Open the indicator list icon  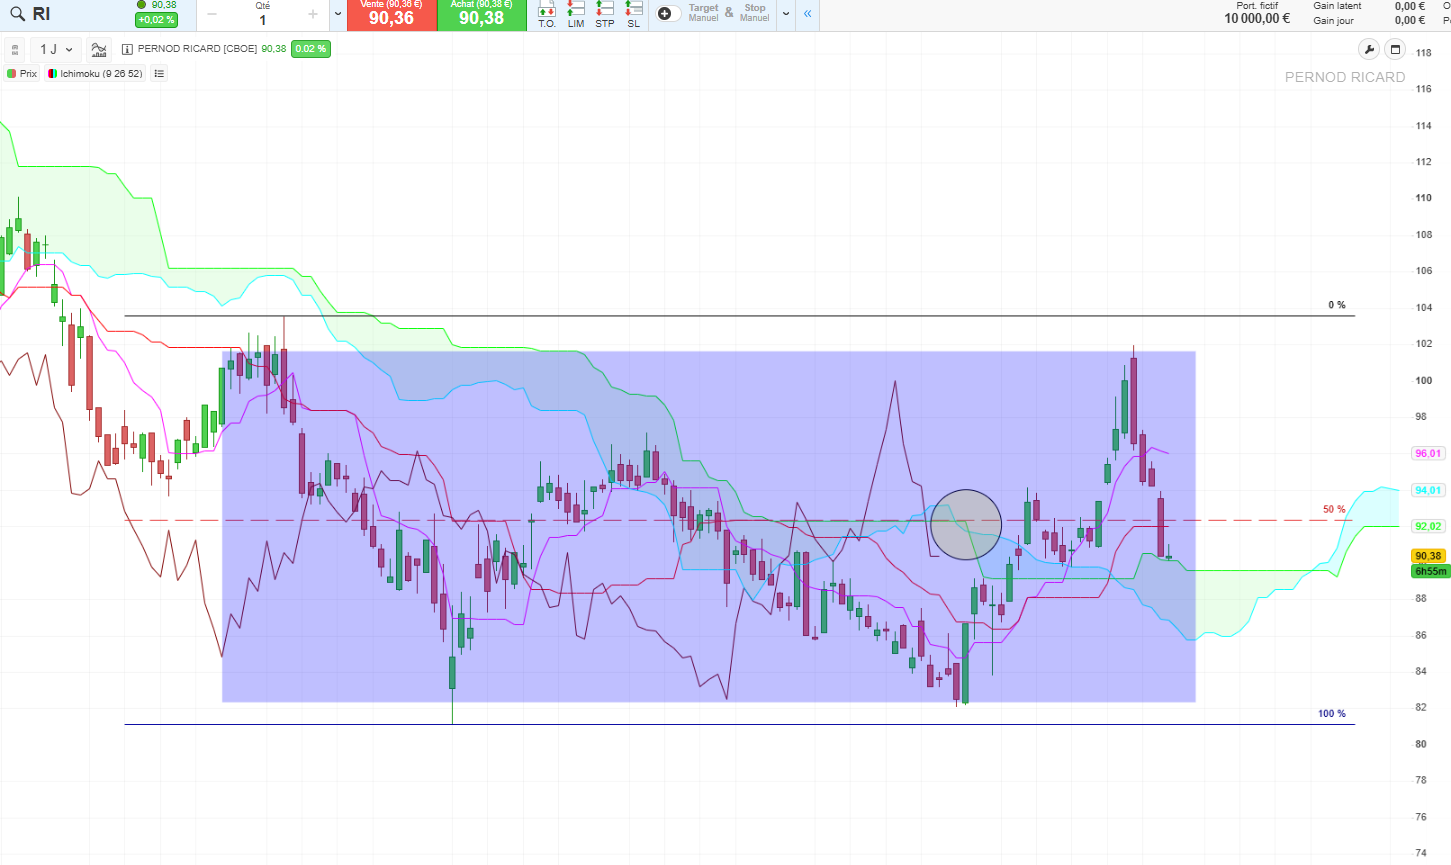click(x=159, y=73)
